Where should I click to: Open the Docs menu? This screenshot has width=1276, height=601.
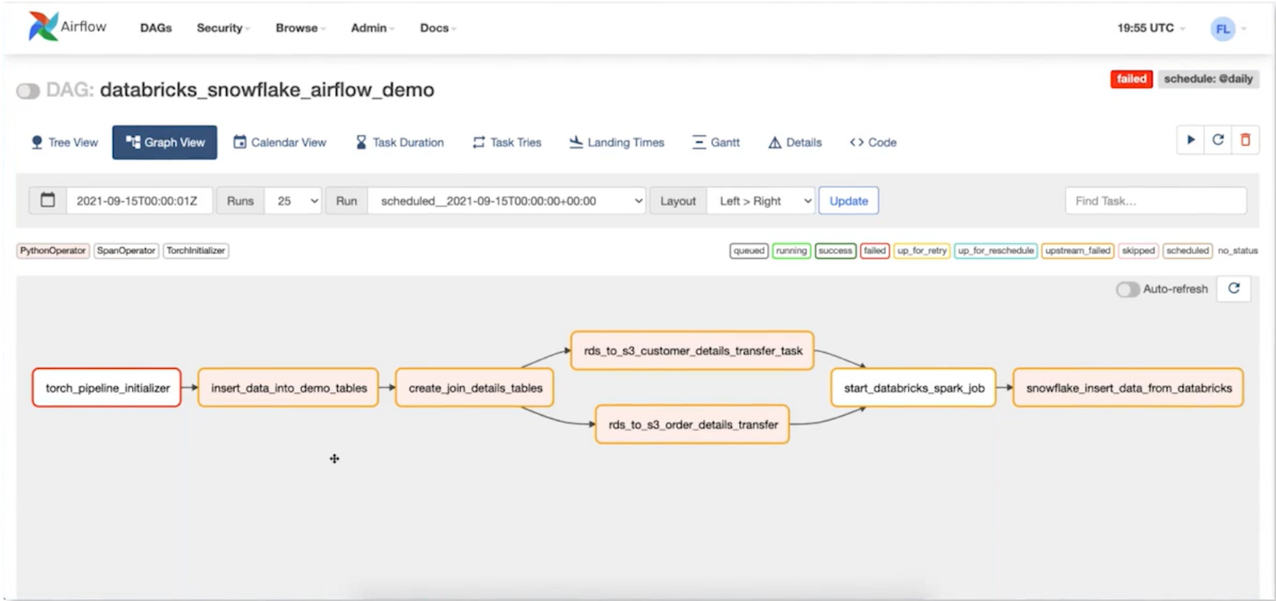coord(438,28)
